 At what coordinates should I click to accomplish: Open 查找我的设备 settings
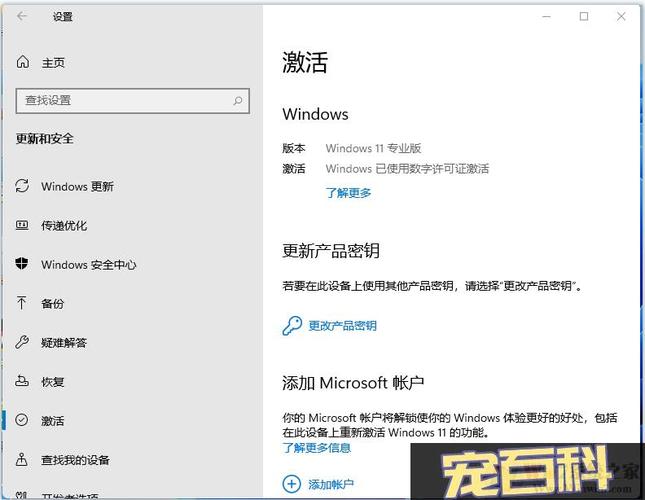(x=75, y=460)
